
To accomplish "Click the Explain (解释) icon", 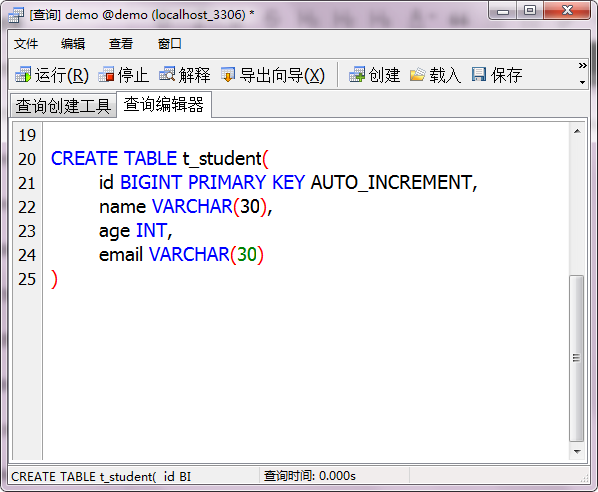I will click(167, 74).
